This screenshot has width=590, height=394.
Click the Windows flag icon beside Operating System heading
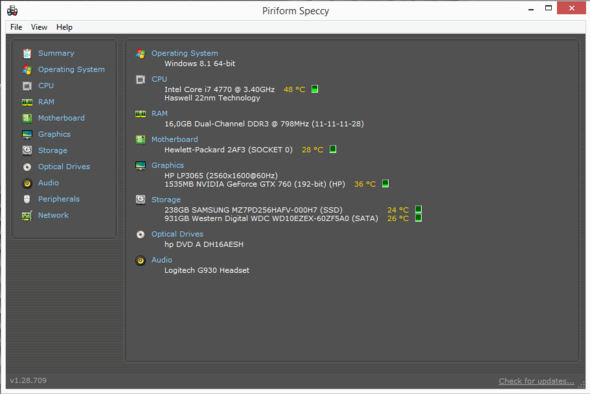[141, 53]
